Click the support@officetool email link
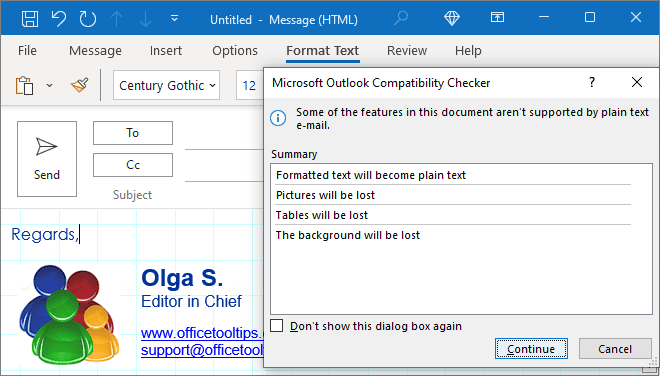The width and height of the screenshot is (660, 376). click(x=202, y=350)
